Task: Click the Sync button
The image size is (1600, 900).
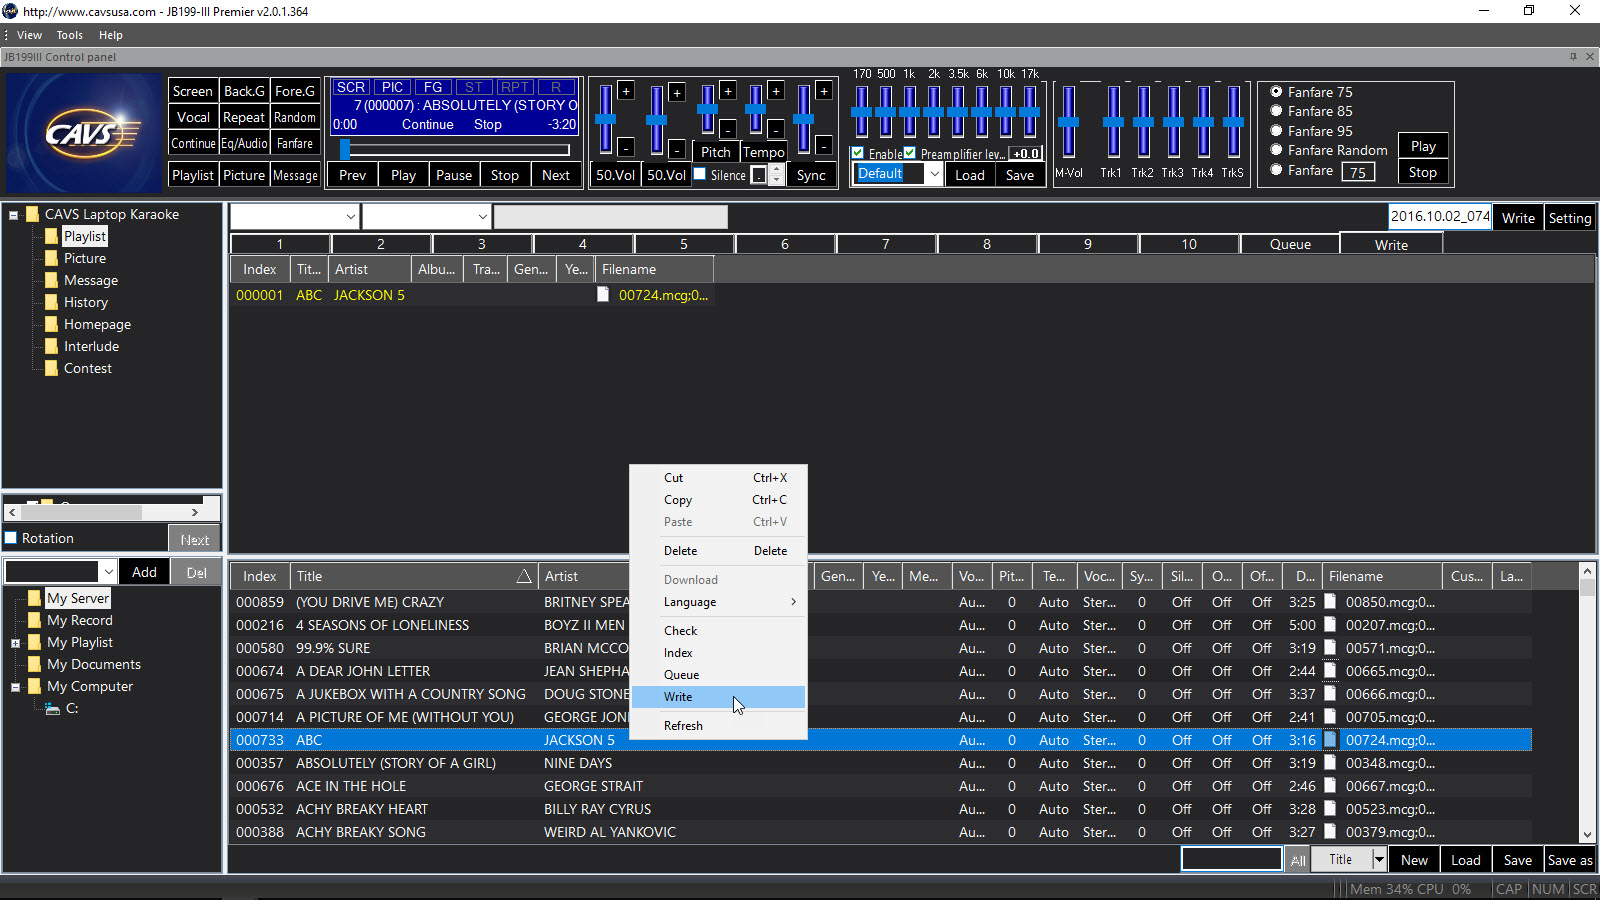Action: [811, 175]
